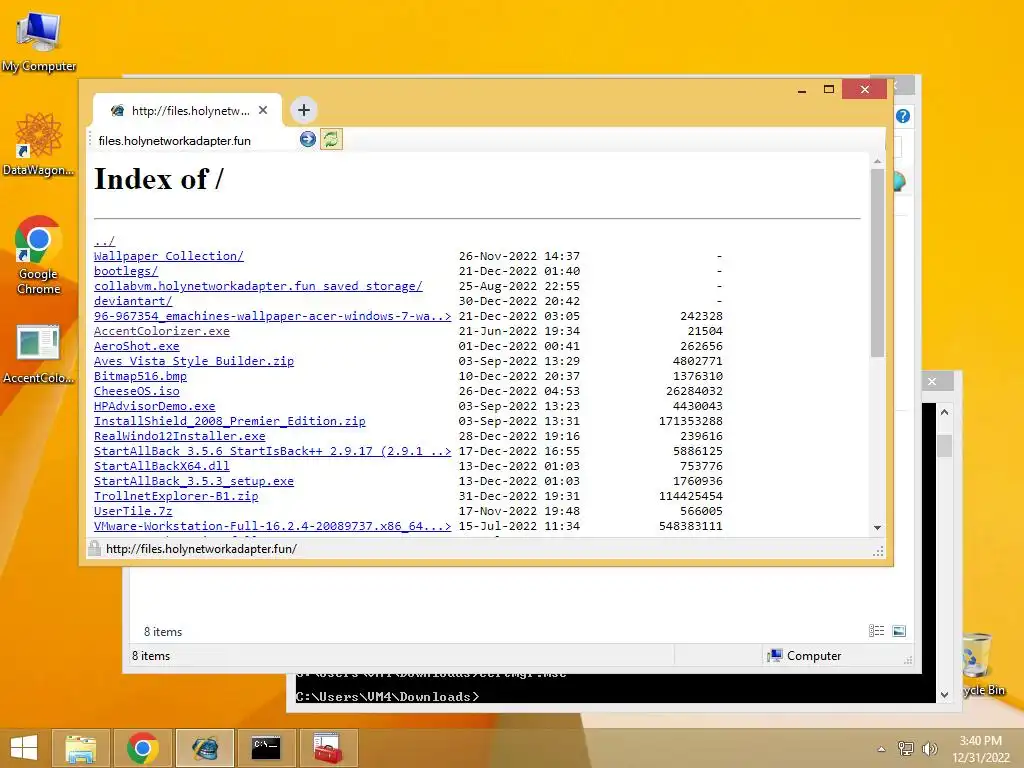Download StartAllBackX64.dll

[161, 466]
